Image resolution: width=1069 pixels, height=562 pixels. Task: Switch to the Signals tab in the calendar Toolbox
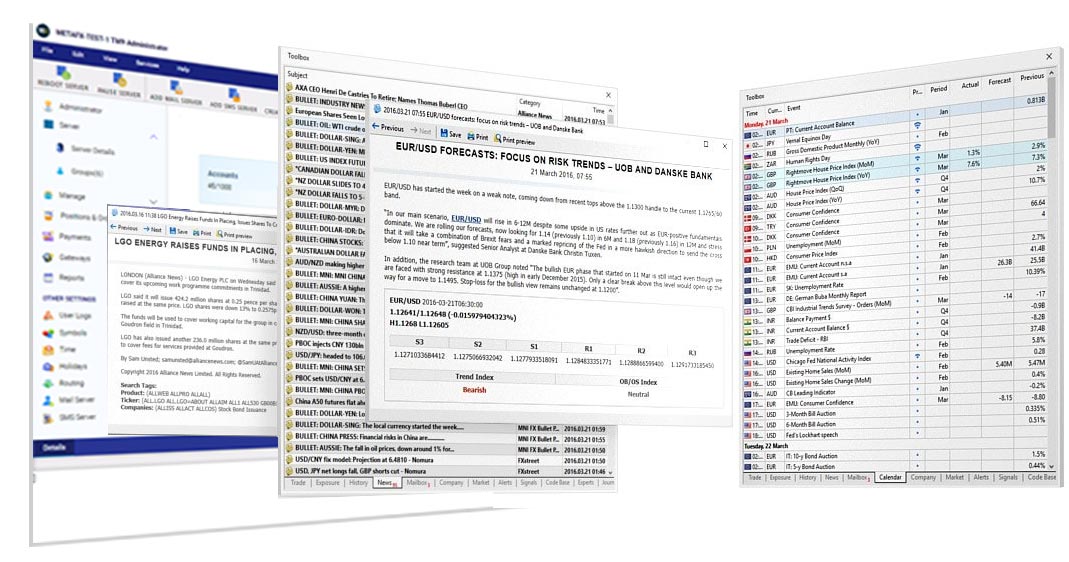[x=1008, y=477]
